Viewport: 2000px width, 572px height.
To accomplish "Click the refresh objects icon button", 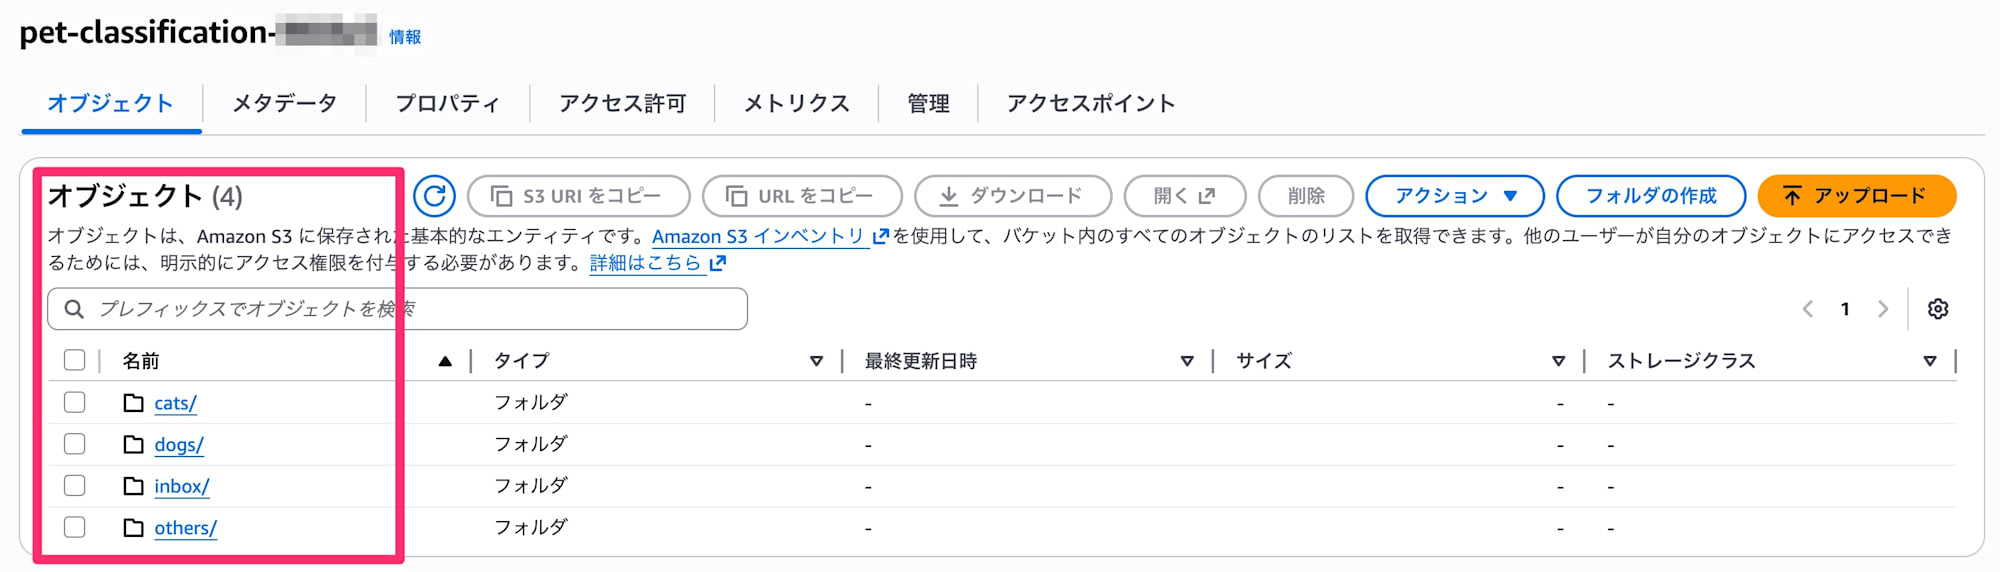I will 434,196.
